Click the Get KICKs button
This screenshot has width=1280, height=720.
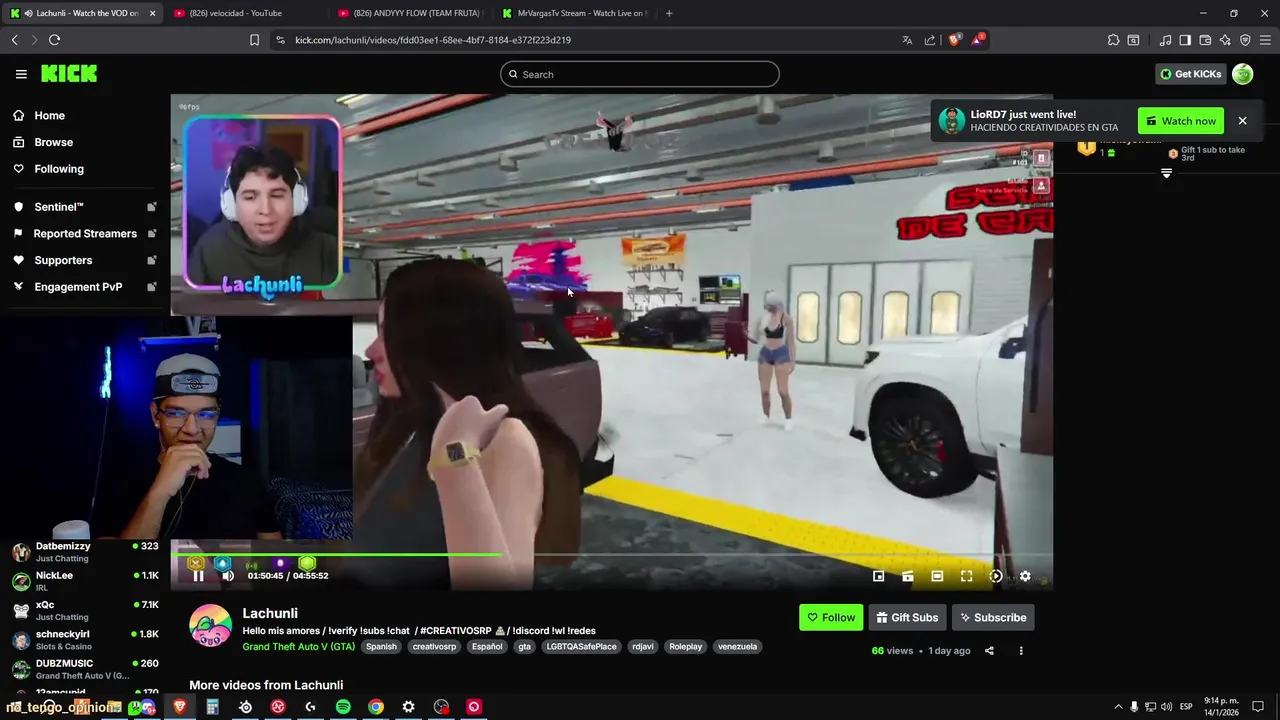[x=1190, y=74]
